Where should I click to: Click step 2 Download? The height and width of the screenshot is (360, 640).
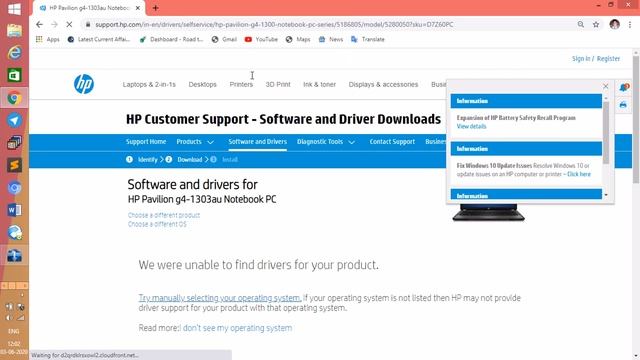(184, 160)
